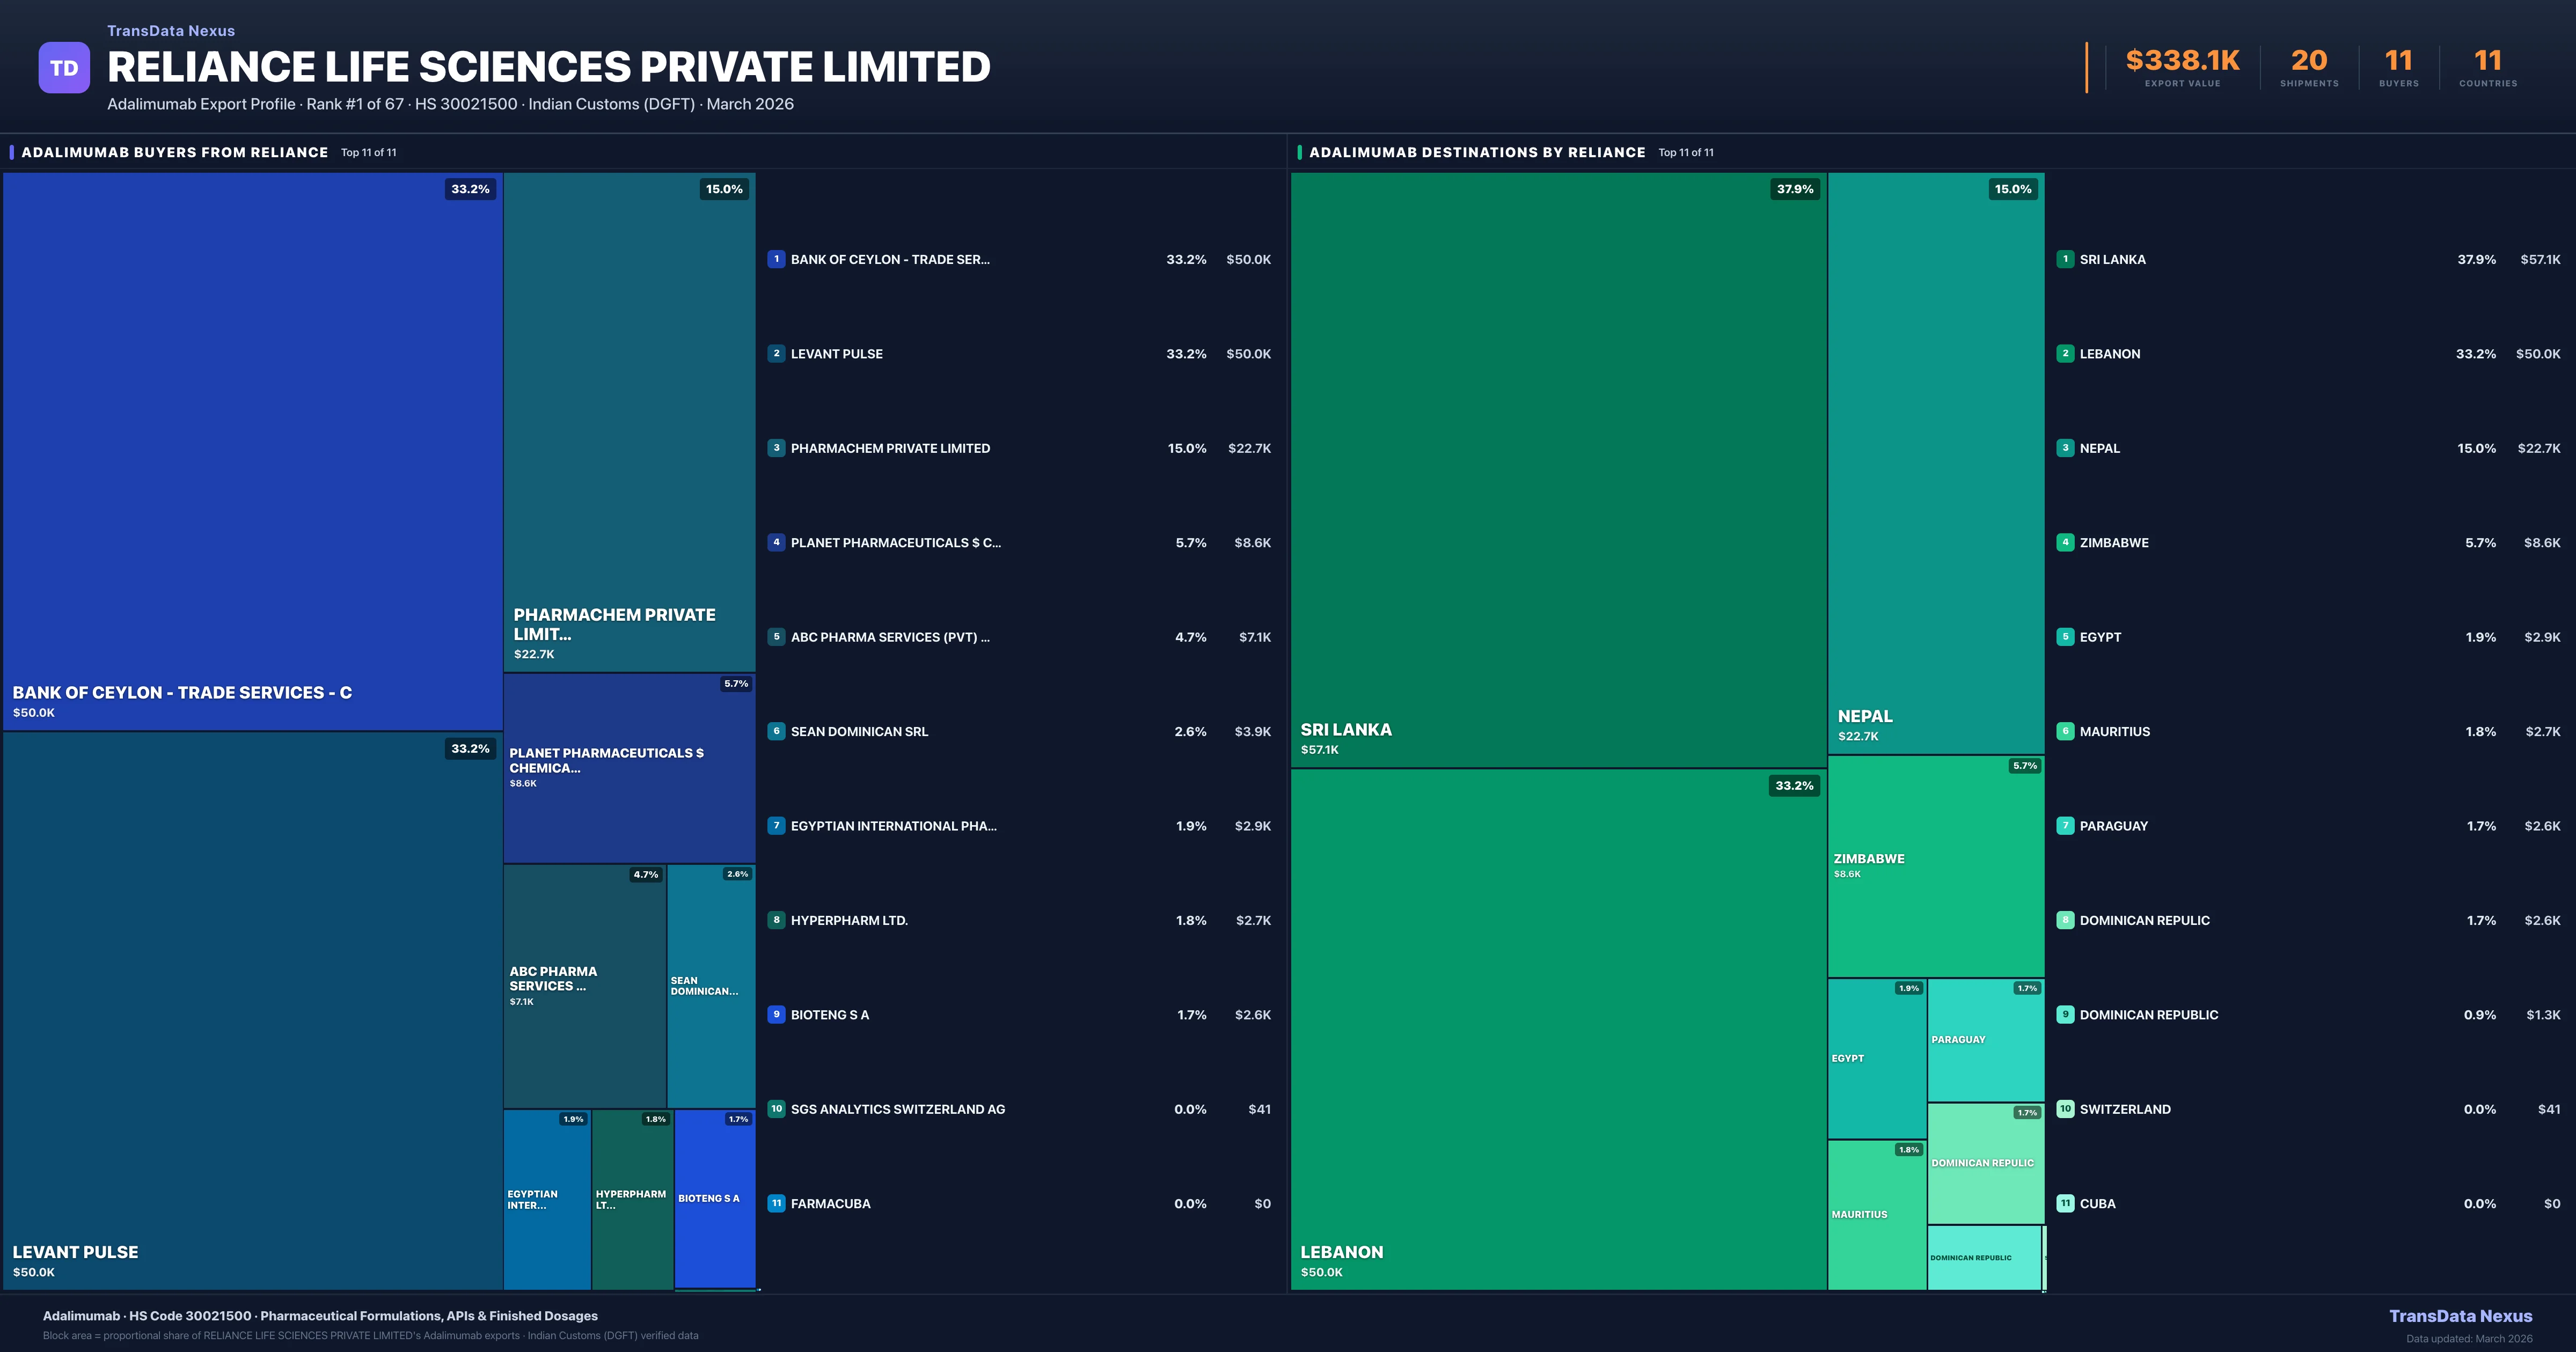Select the rank 6 badge beside SEAN DOMINICAN SRL
The height and width of the screenshot is (1352, 2576).
[776, 731]
